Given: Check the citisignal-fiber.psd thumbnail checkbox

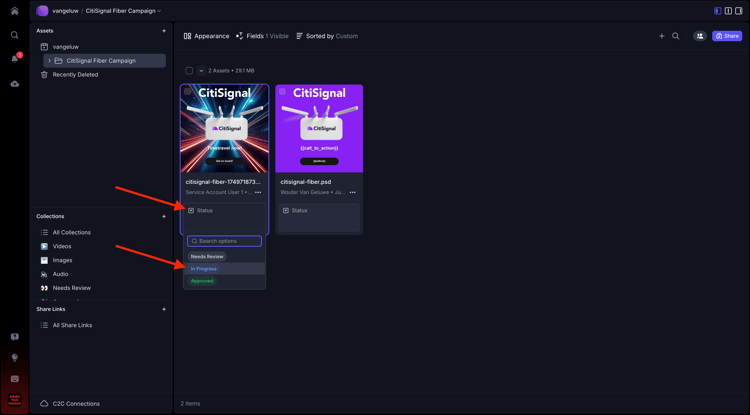Looking at the screenshot, I should [282, 91].
